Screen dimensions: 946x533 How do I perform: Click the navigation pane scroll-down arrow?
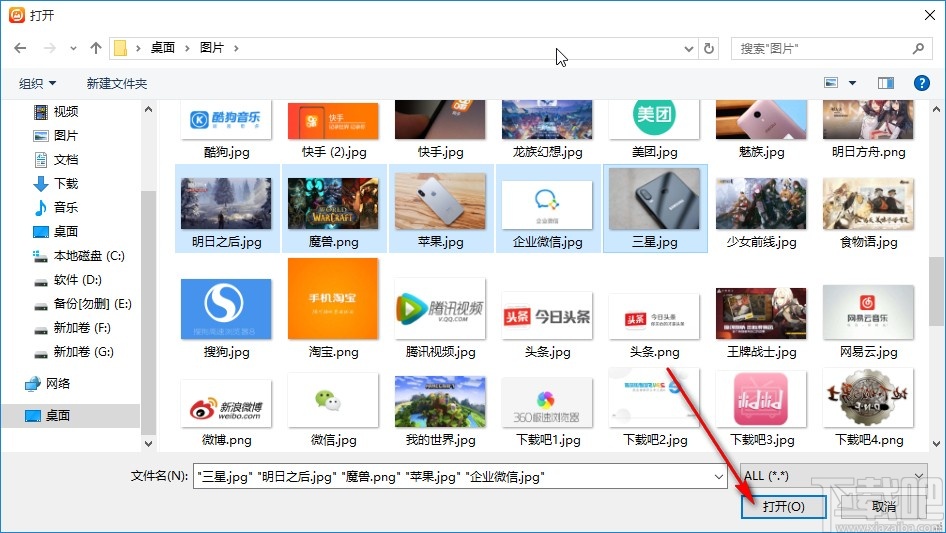coord(148,444)
